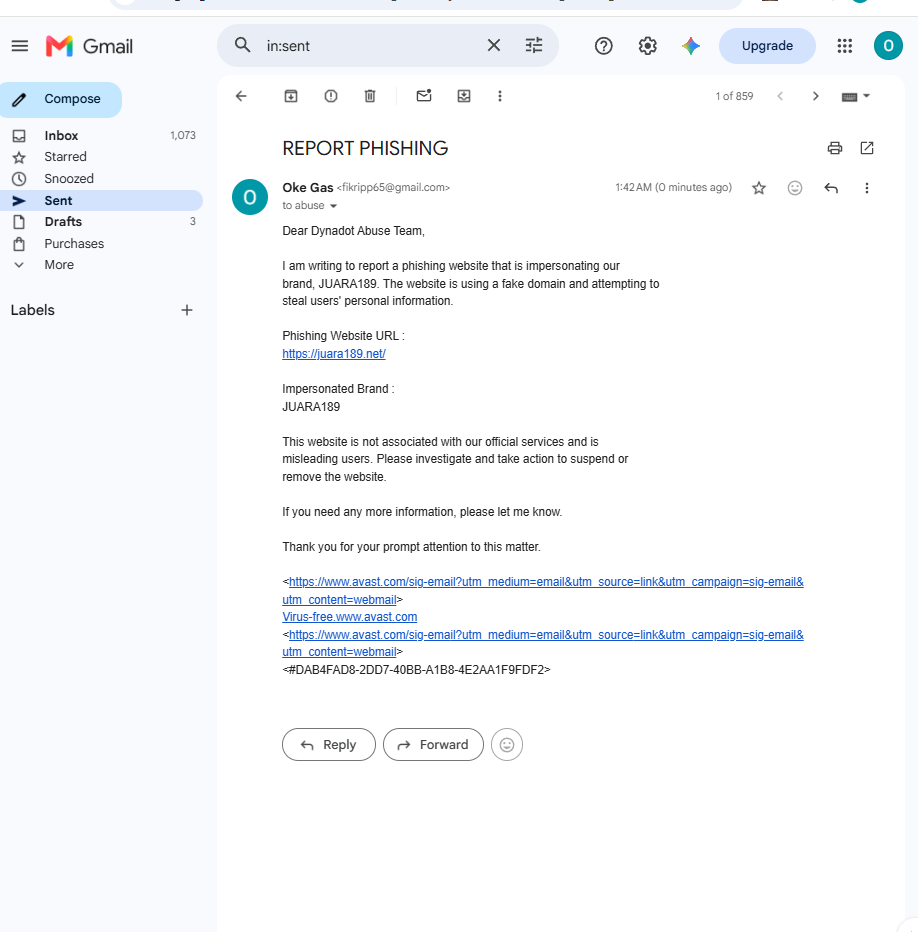Go to the older conversation arrow
Screen dimensions: 918x932
(816, 96)
